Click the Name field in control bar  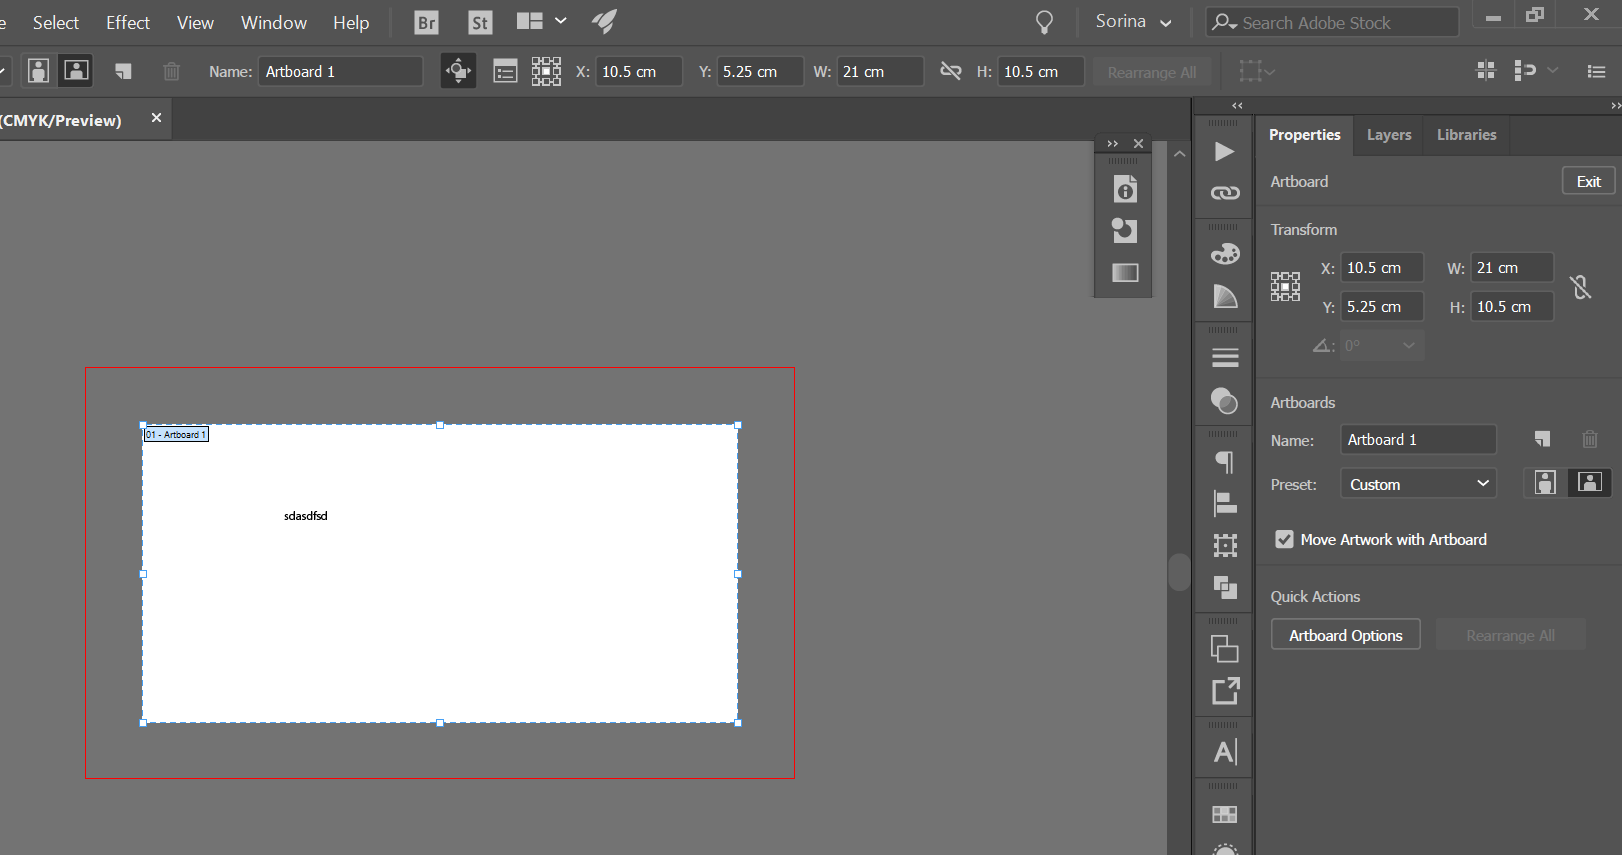tap(340, 71)
